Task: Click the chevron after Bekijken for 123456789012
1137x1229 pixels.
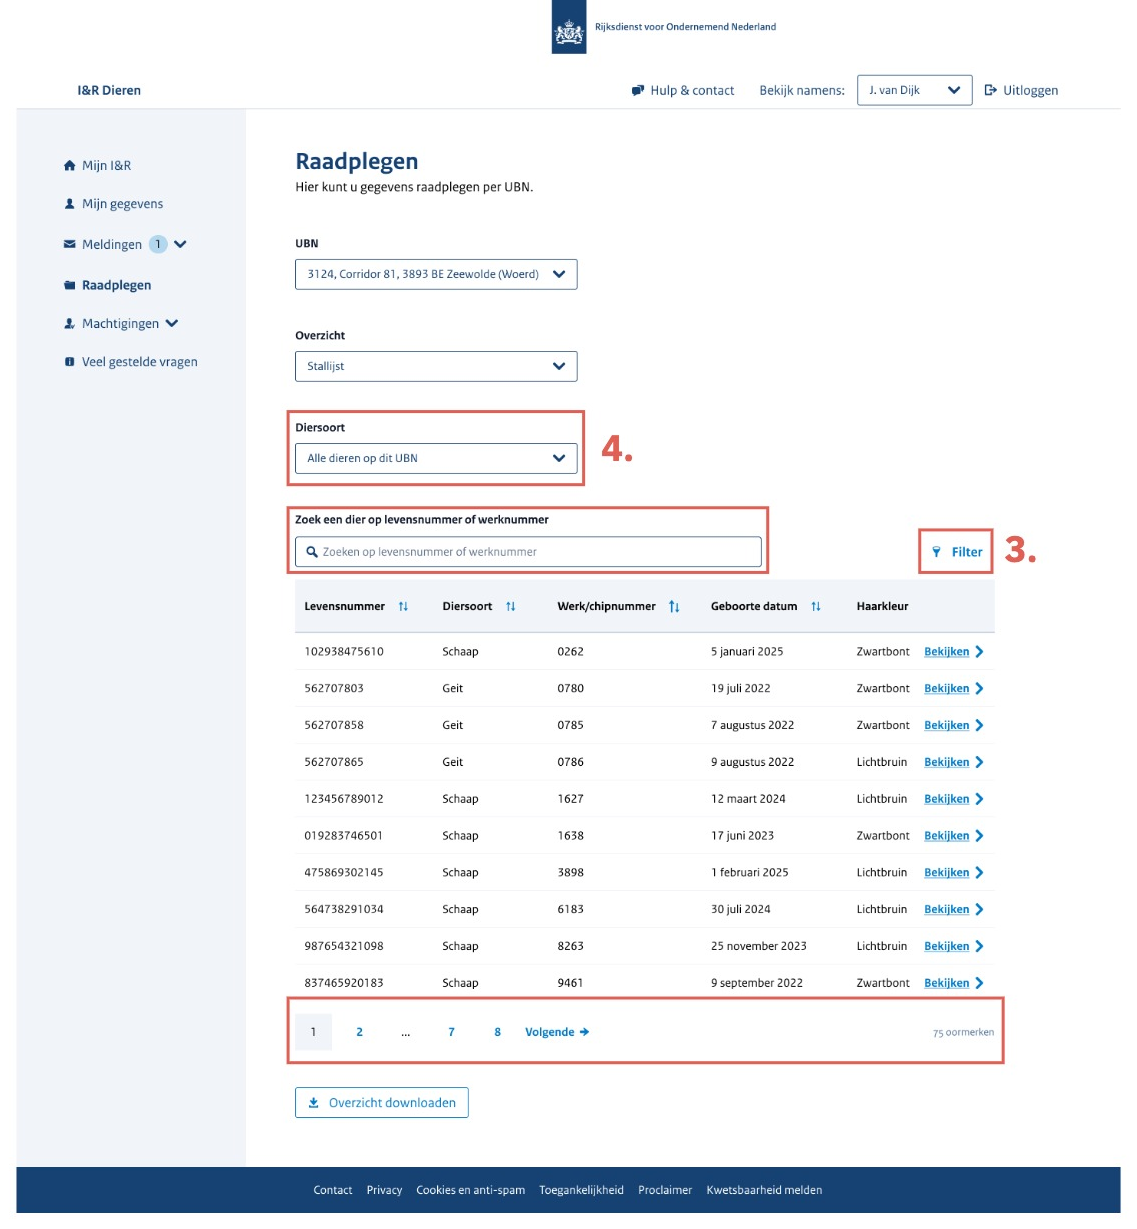Action: pos(979,799)
